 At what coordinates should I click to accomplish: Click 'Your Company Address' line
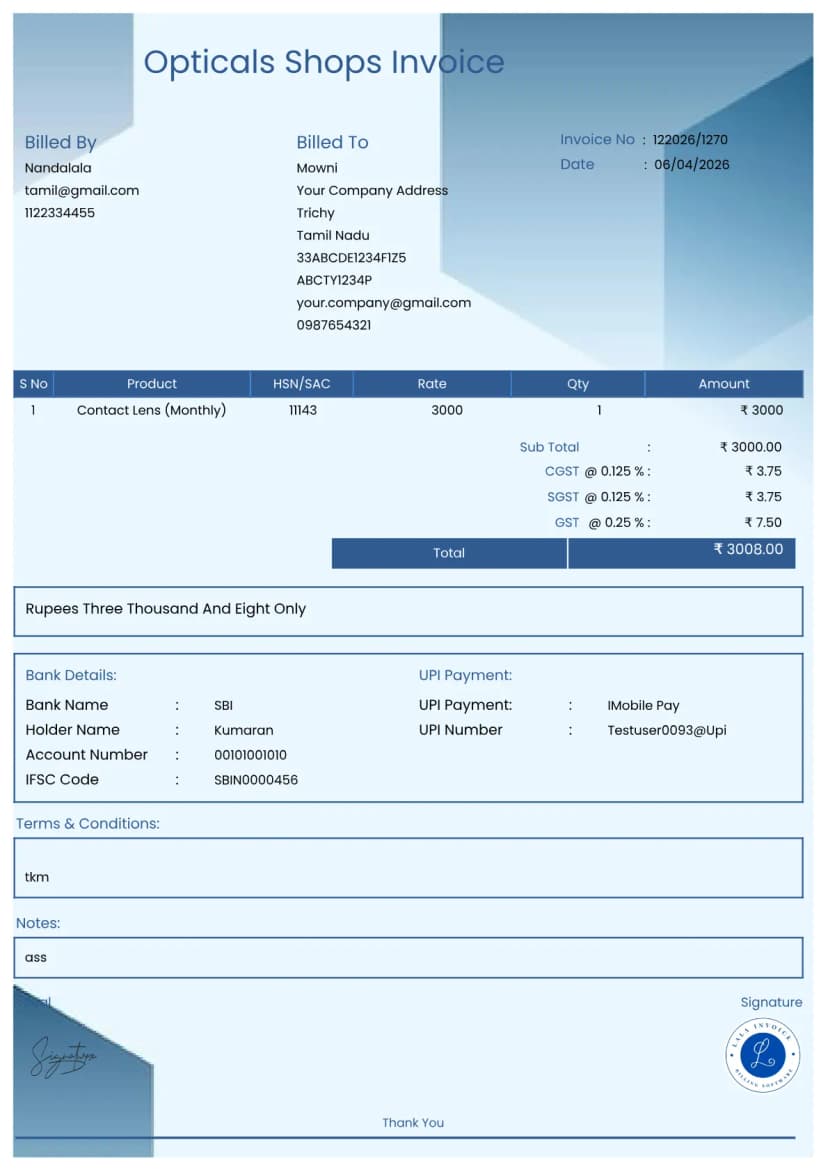[372, 191]
